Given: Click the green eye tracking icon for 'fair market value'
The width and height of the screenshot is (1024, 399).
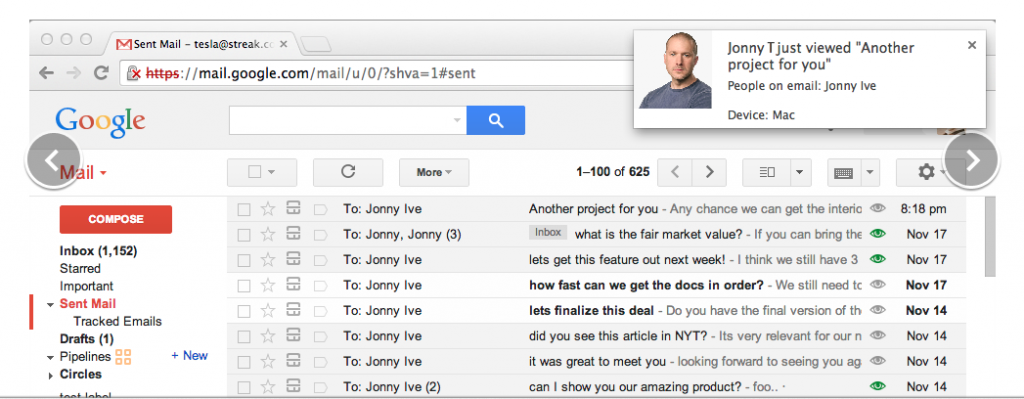Looking at the screenshot, I should 878,234.
